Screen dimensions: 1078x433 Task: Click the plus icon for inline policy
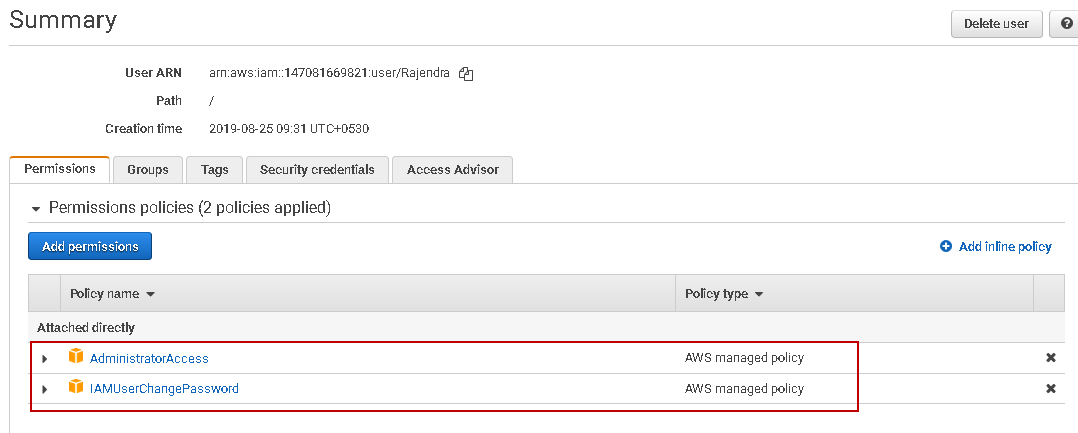pyautogui.click(x=946, y=246)
